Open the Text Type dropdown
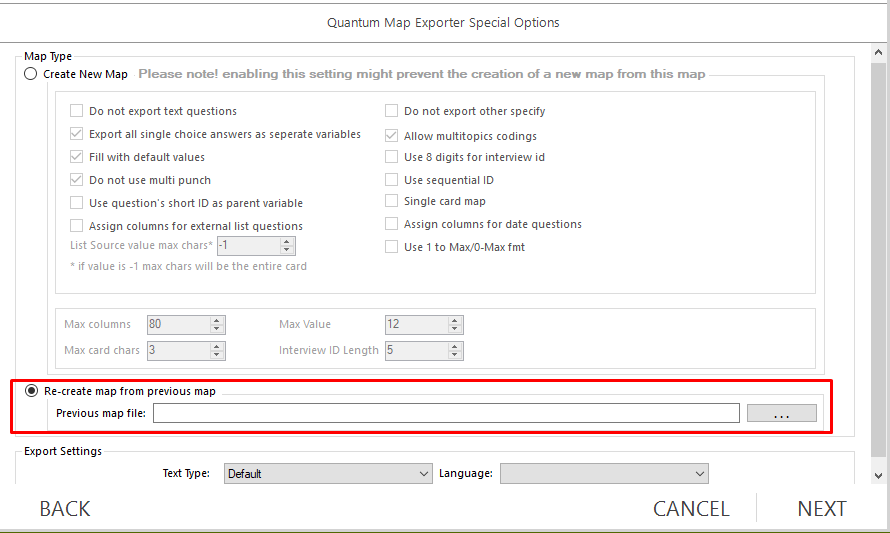This screenshot has height=533, width=890. point(328,473)
